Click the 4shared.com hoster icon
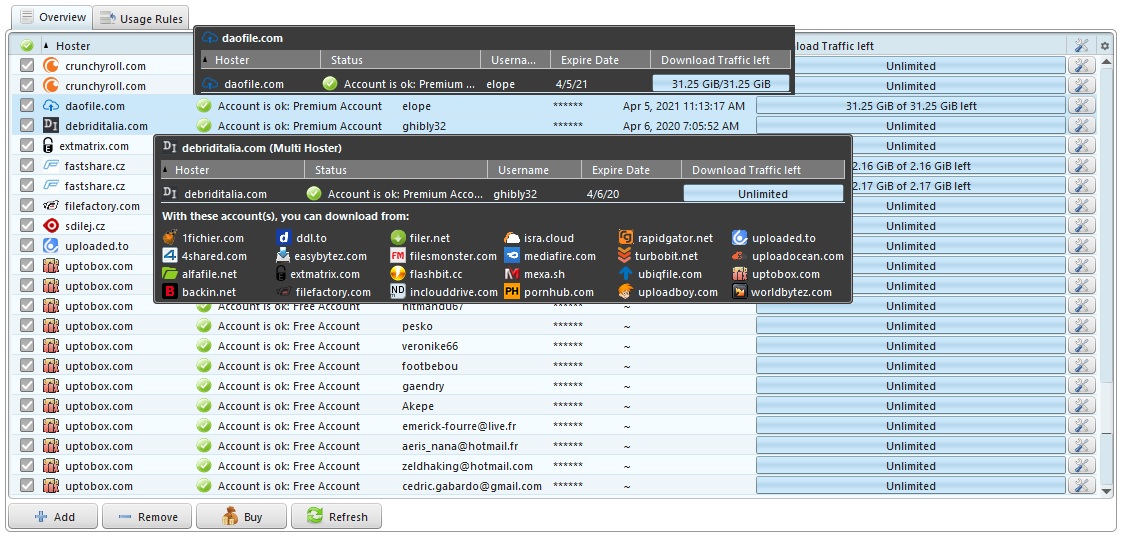The width and height of the screenshot is (1124, 541). click(x=170, y=256)
